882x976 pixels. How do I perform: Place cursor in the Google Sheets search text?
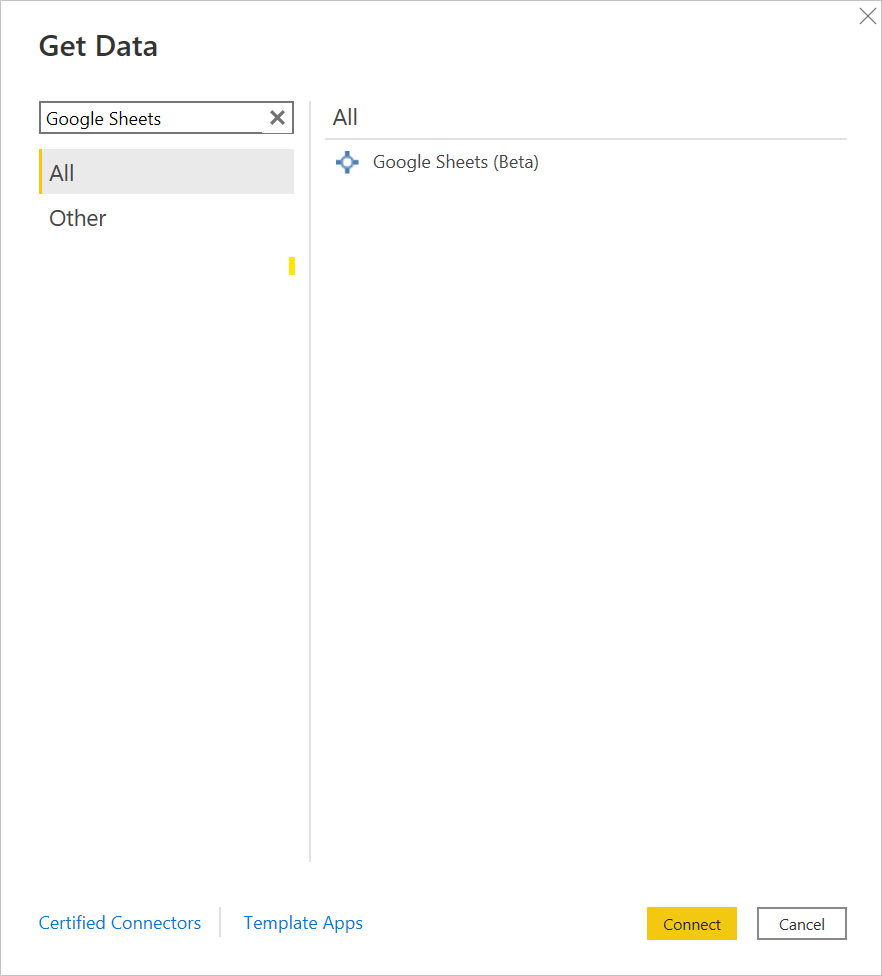(103, 117)
